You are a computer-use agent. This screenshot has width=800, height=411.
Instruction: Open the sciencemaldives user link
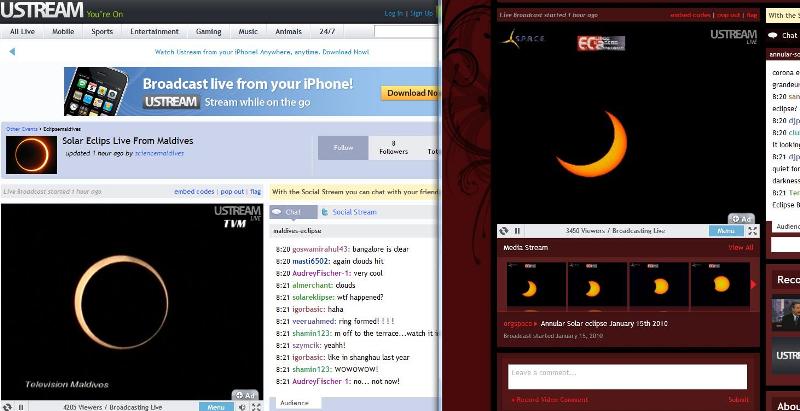(160, 153)
